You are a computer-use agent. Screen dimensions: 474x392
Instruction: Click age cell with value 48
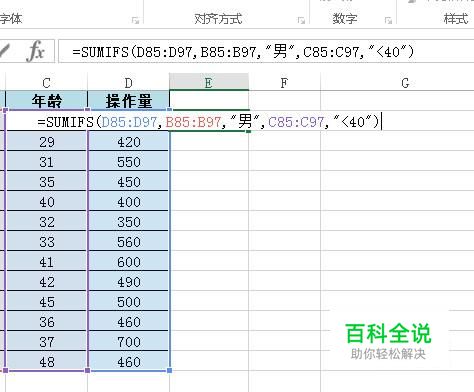pyautogui.click(x=47, y=362)
